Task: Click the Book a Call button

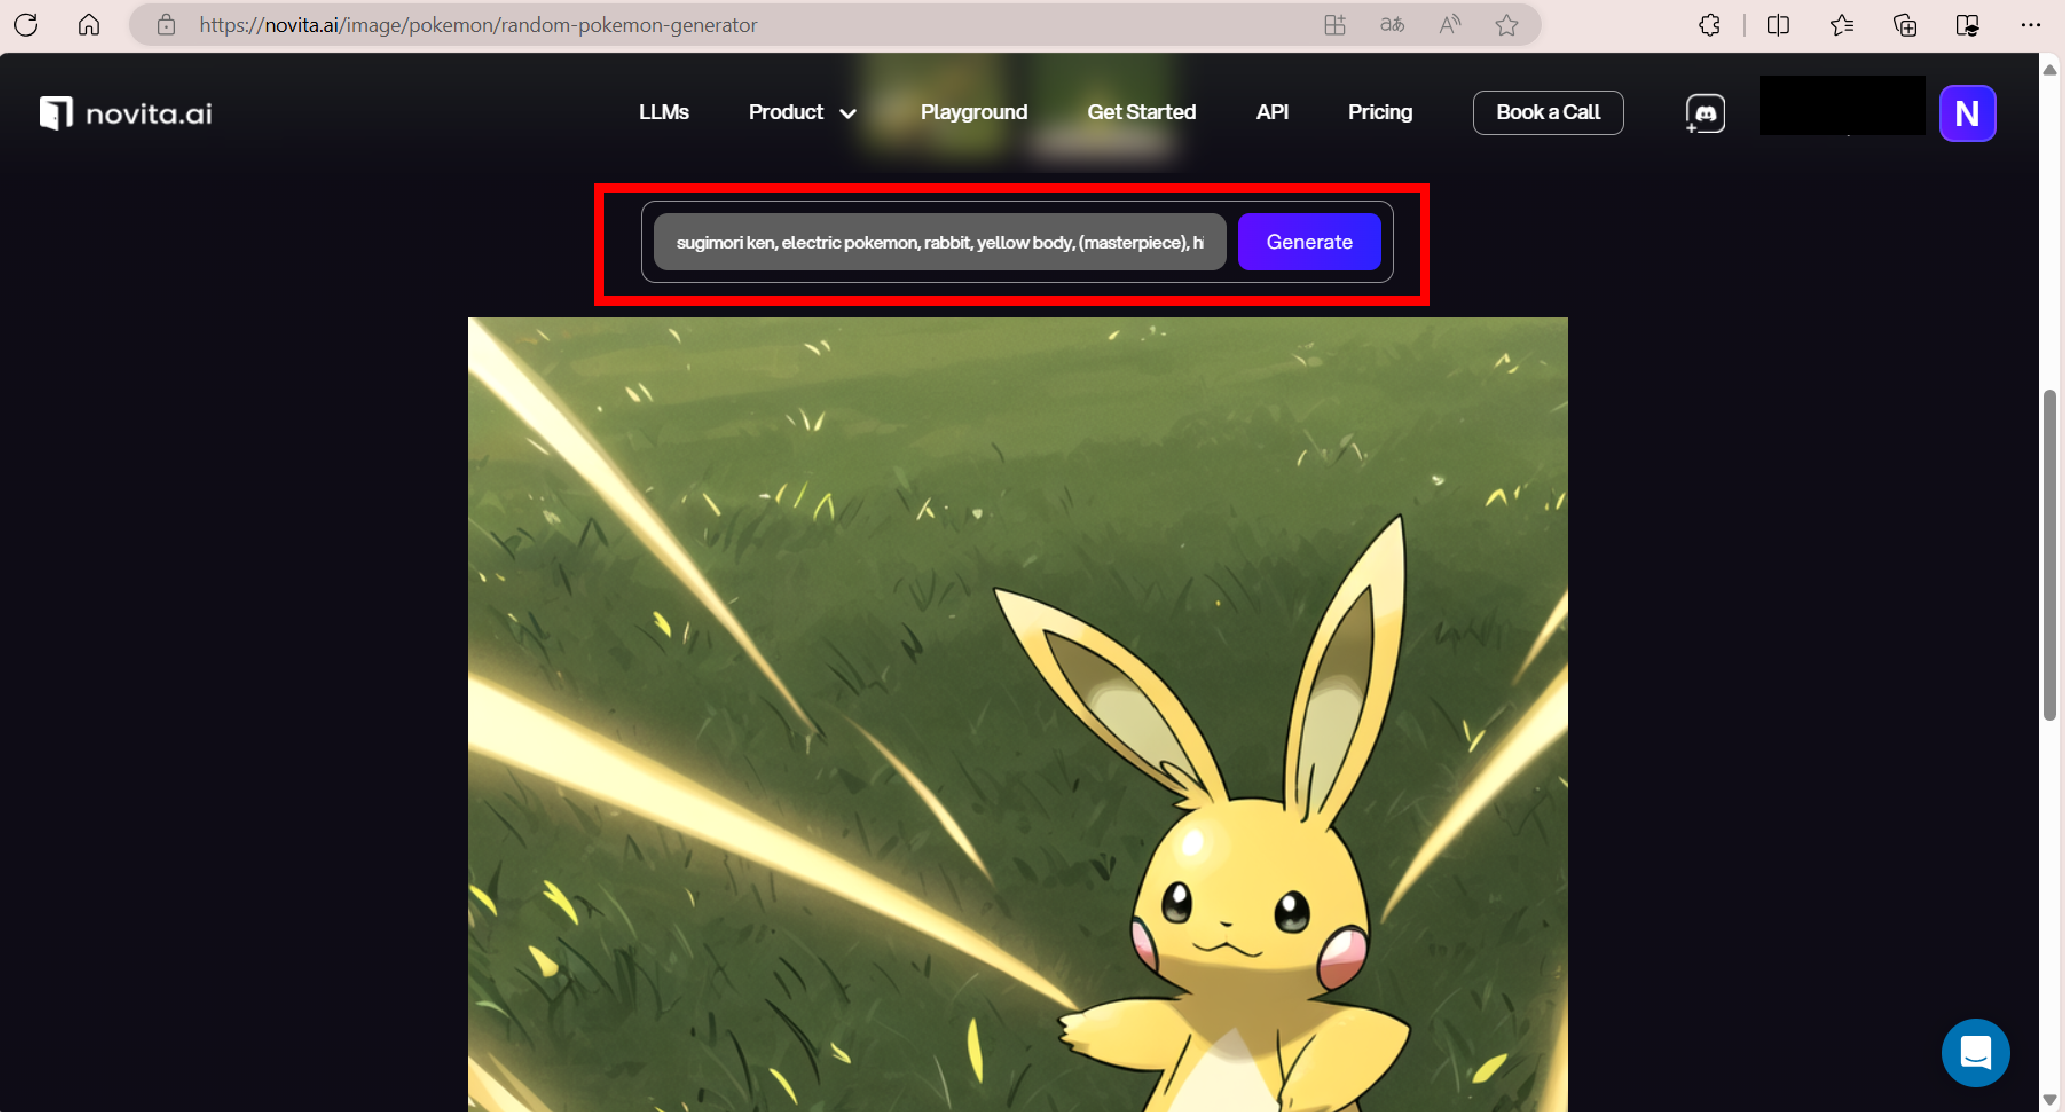Action: 1547,112
